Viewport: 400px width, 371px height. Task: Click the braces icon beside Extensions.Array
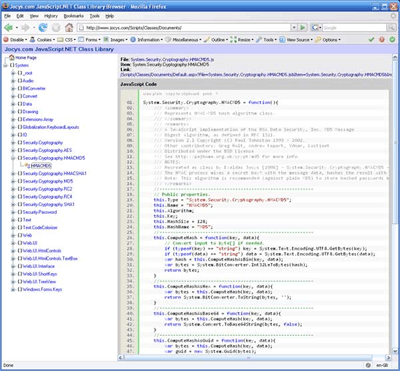20,119
